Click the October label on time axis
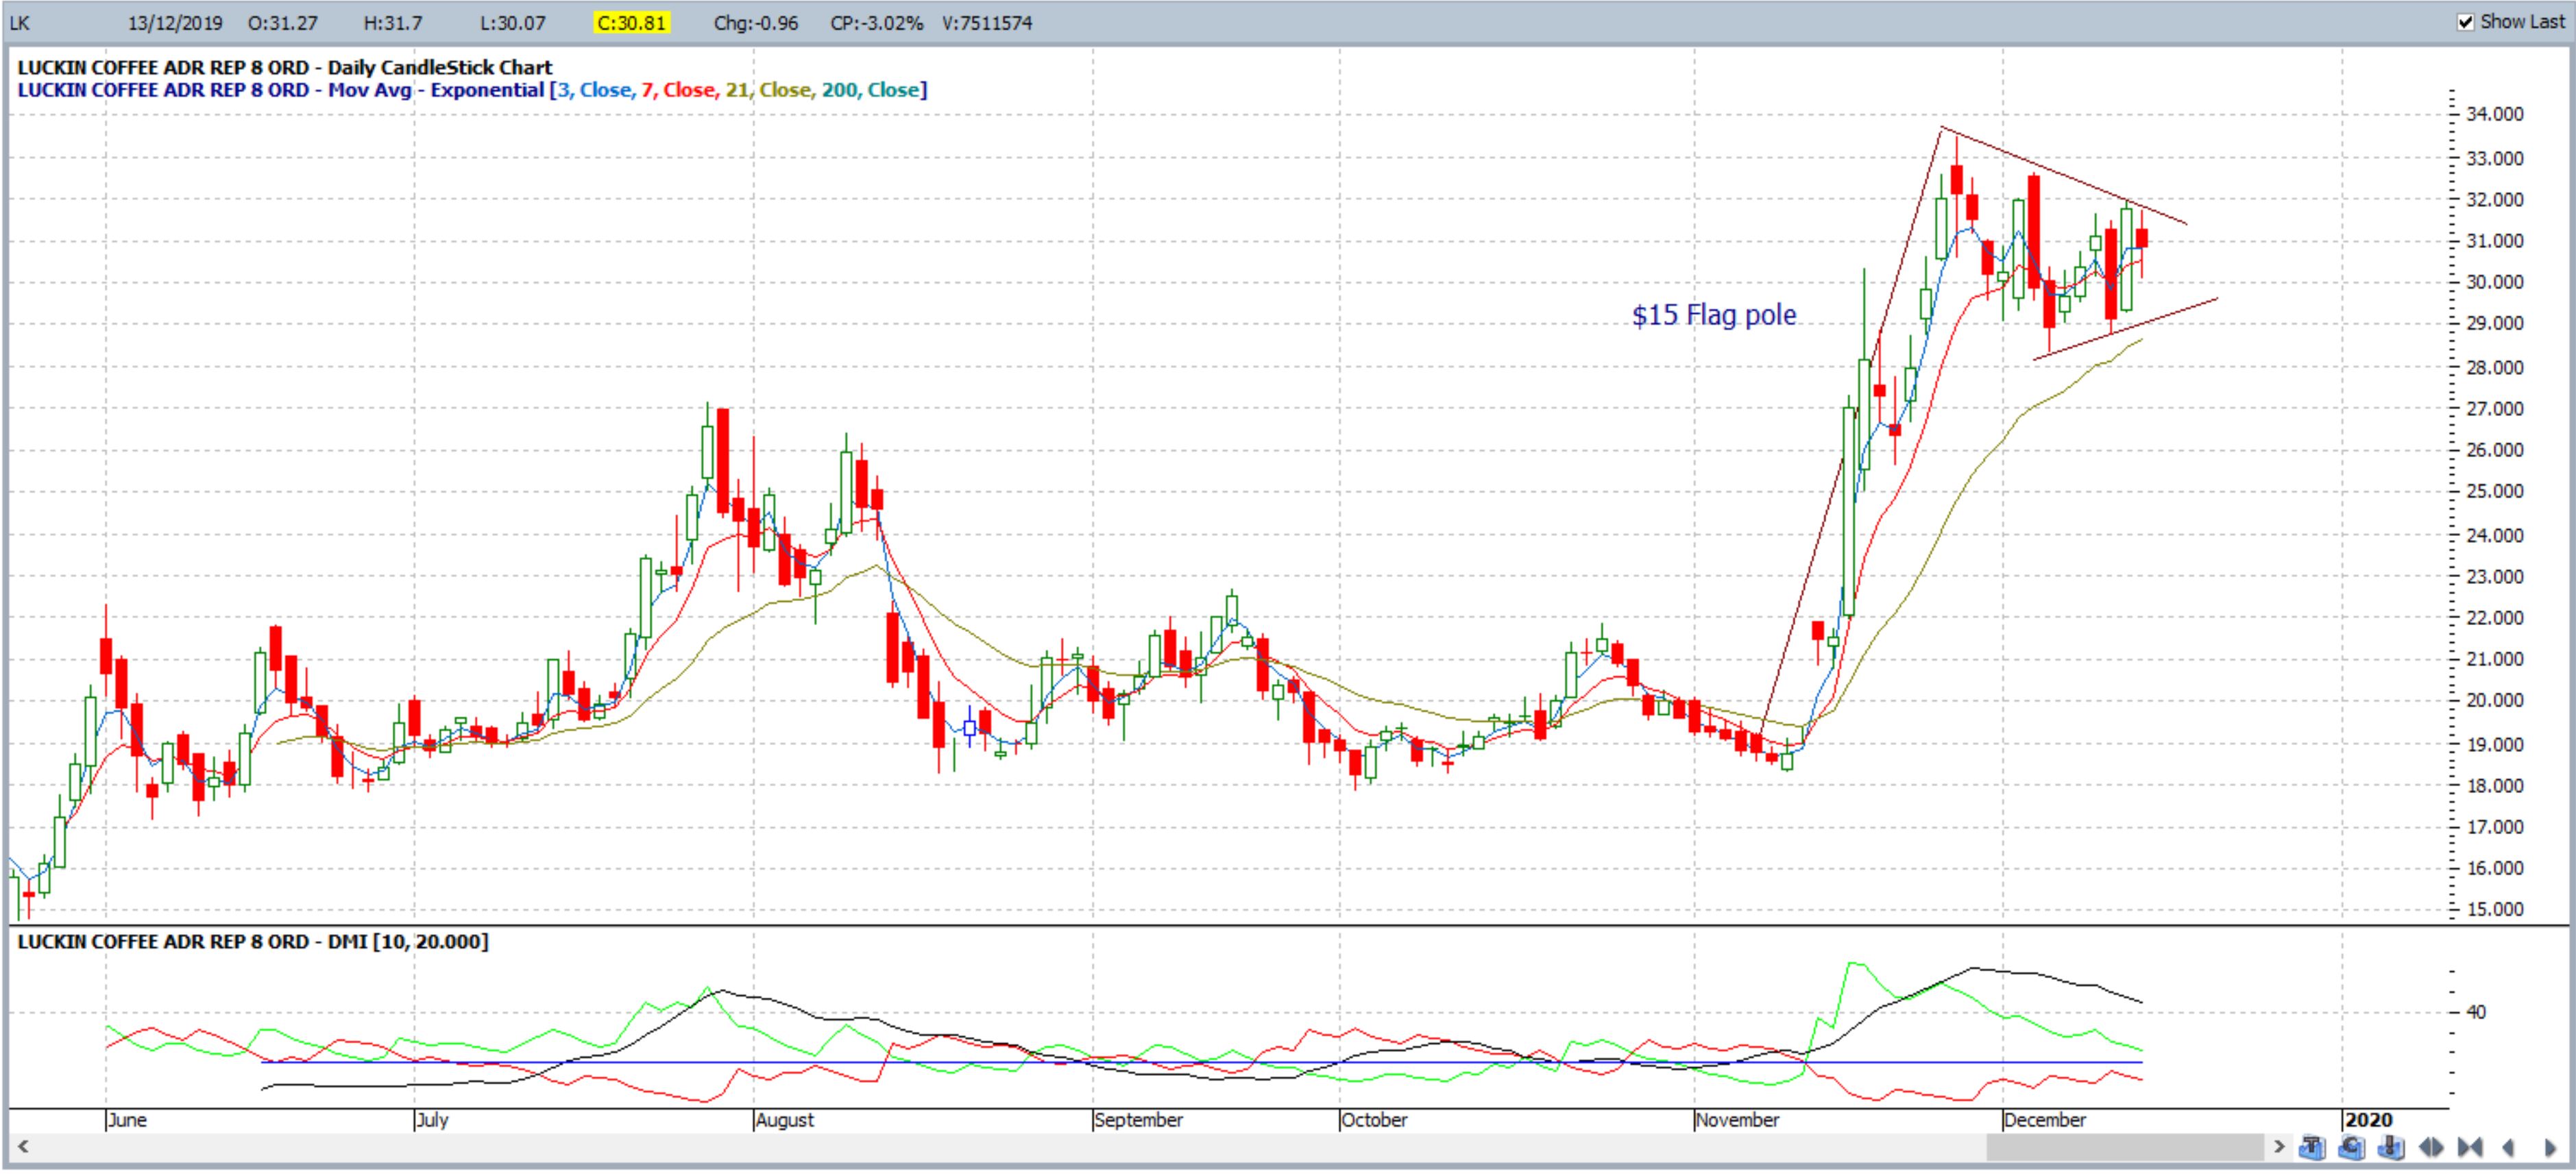 1374,1120
